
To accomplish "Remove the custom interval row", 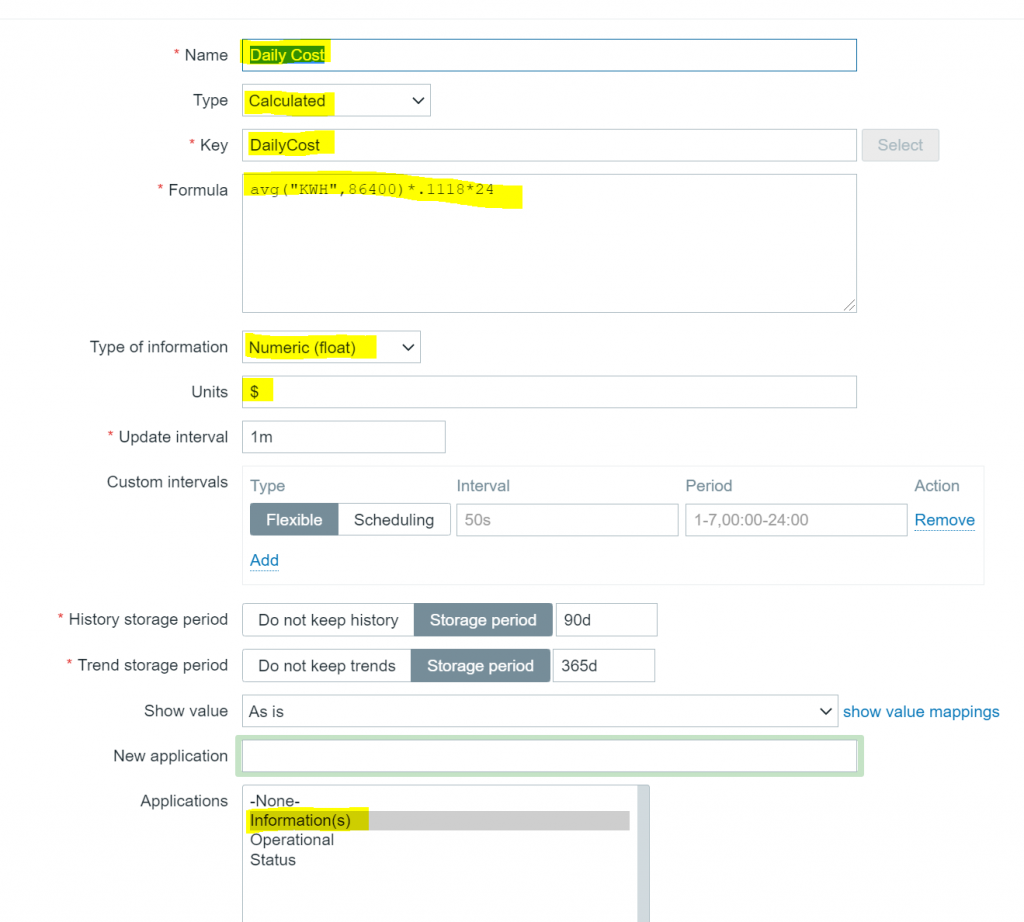I will pos(944,520).
